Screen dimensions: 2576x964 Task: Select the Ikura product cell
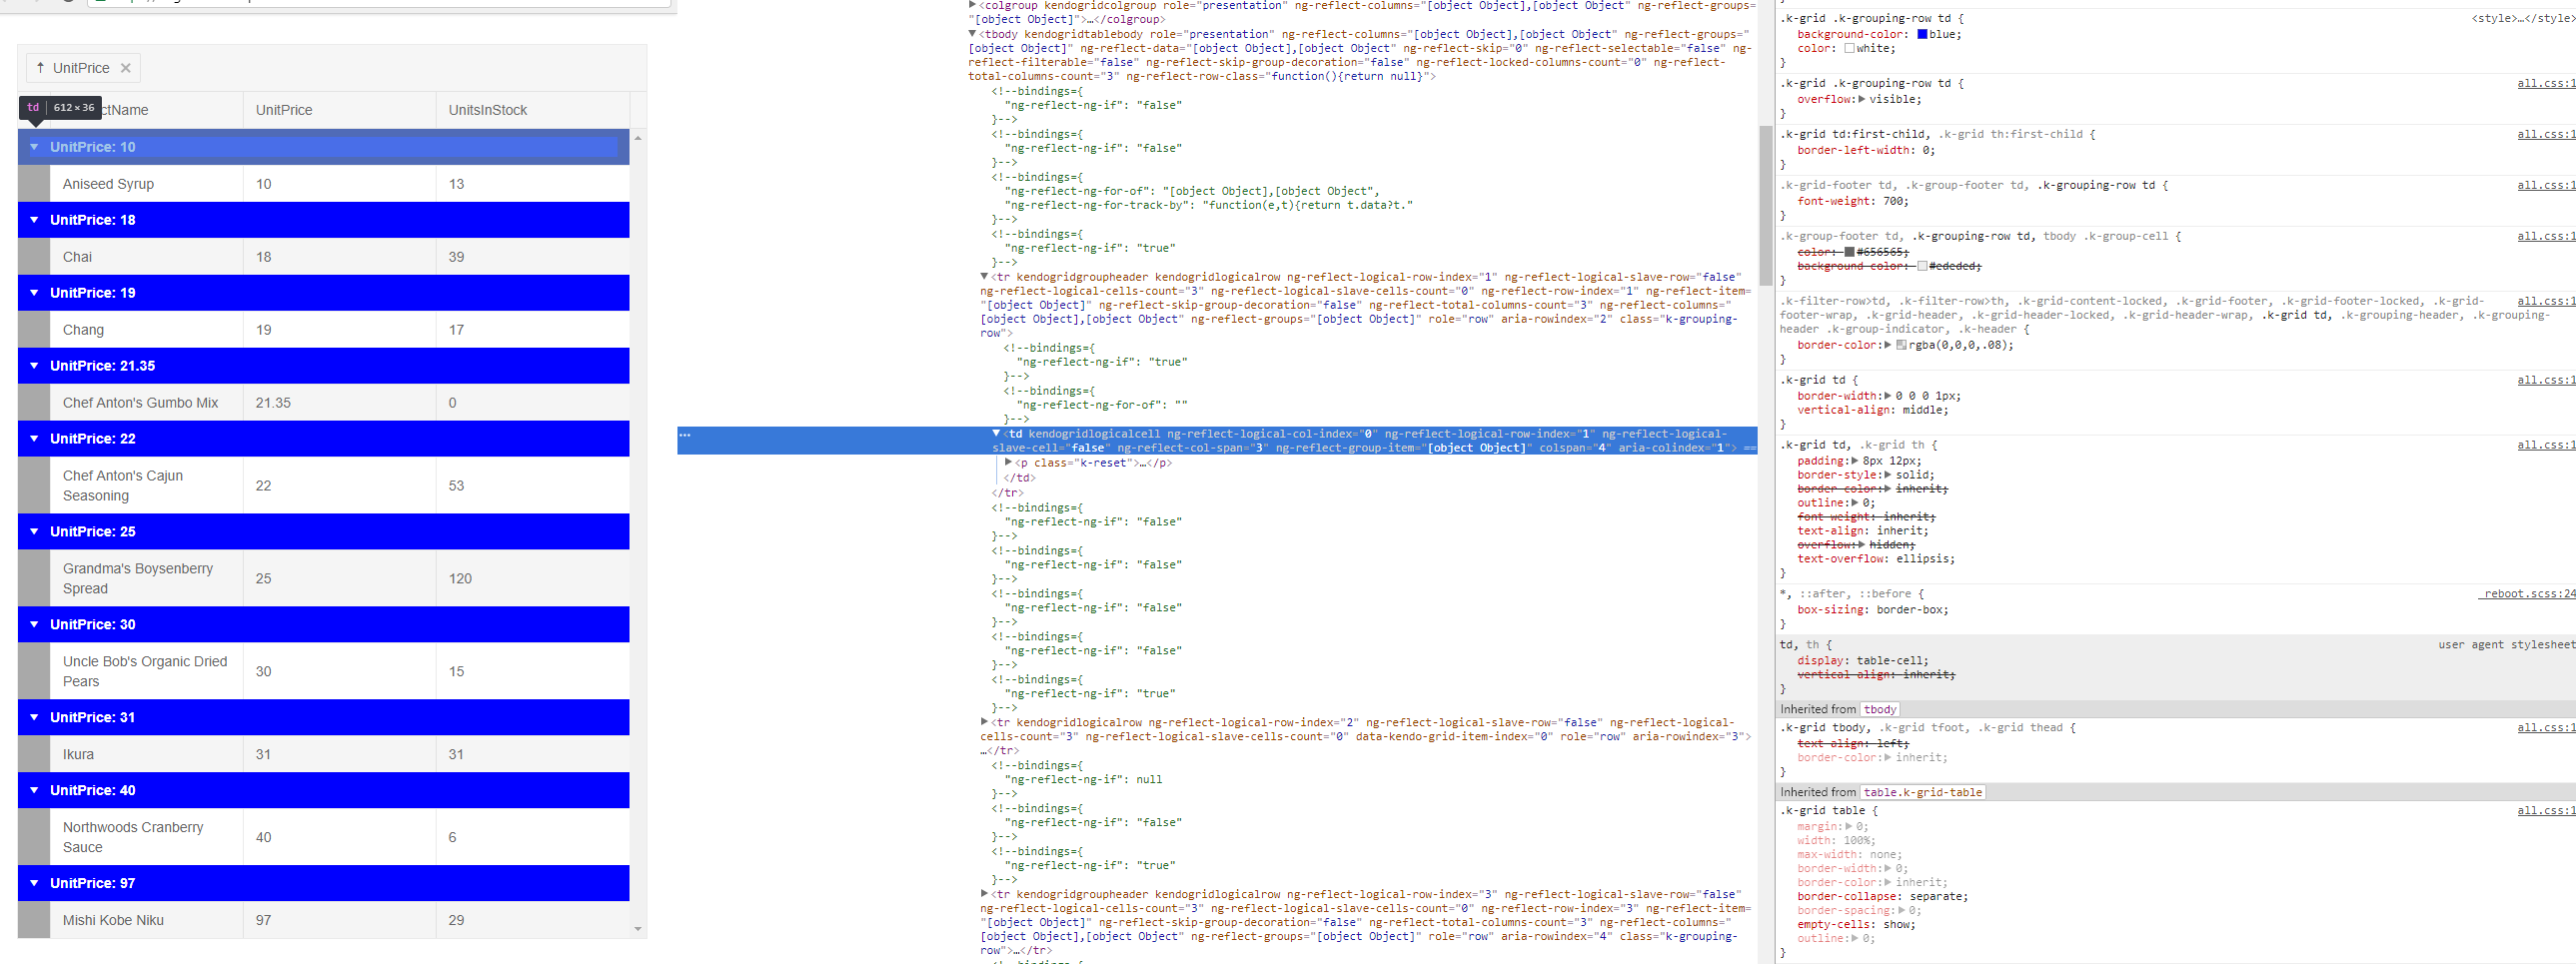tap(146, 755)
